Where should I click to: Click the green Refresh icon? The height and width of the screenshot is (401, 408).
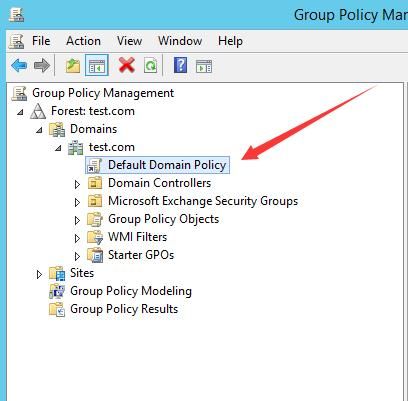click(151, 65)
